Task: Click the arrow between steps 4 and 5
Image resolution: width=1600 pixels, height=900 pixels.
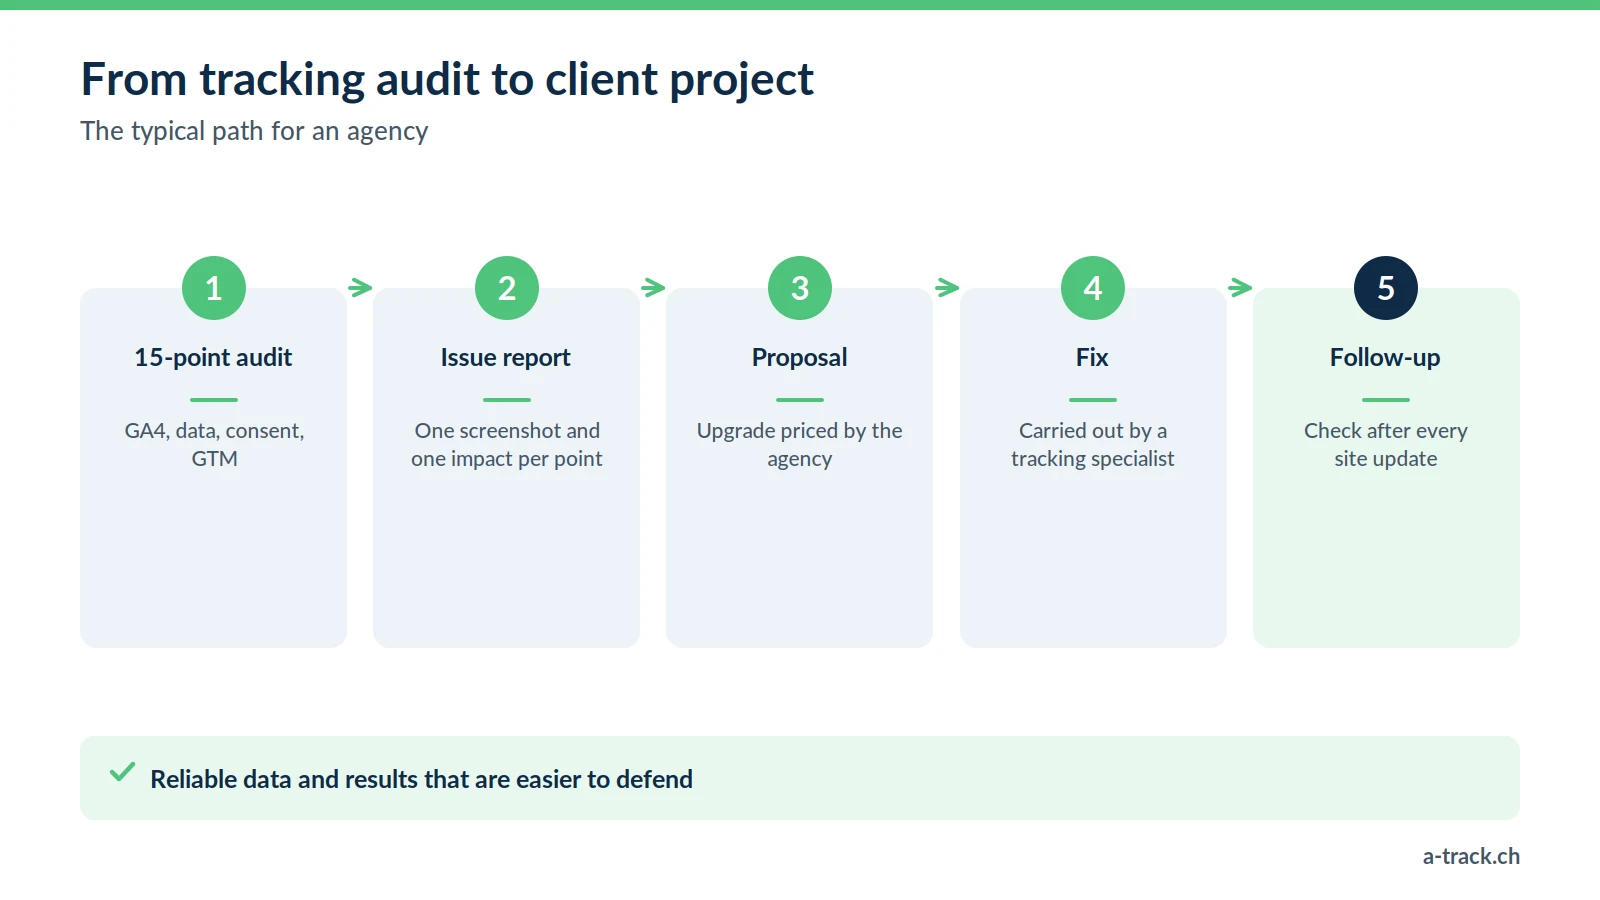Action: tap(1240, 288)
